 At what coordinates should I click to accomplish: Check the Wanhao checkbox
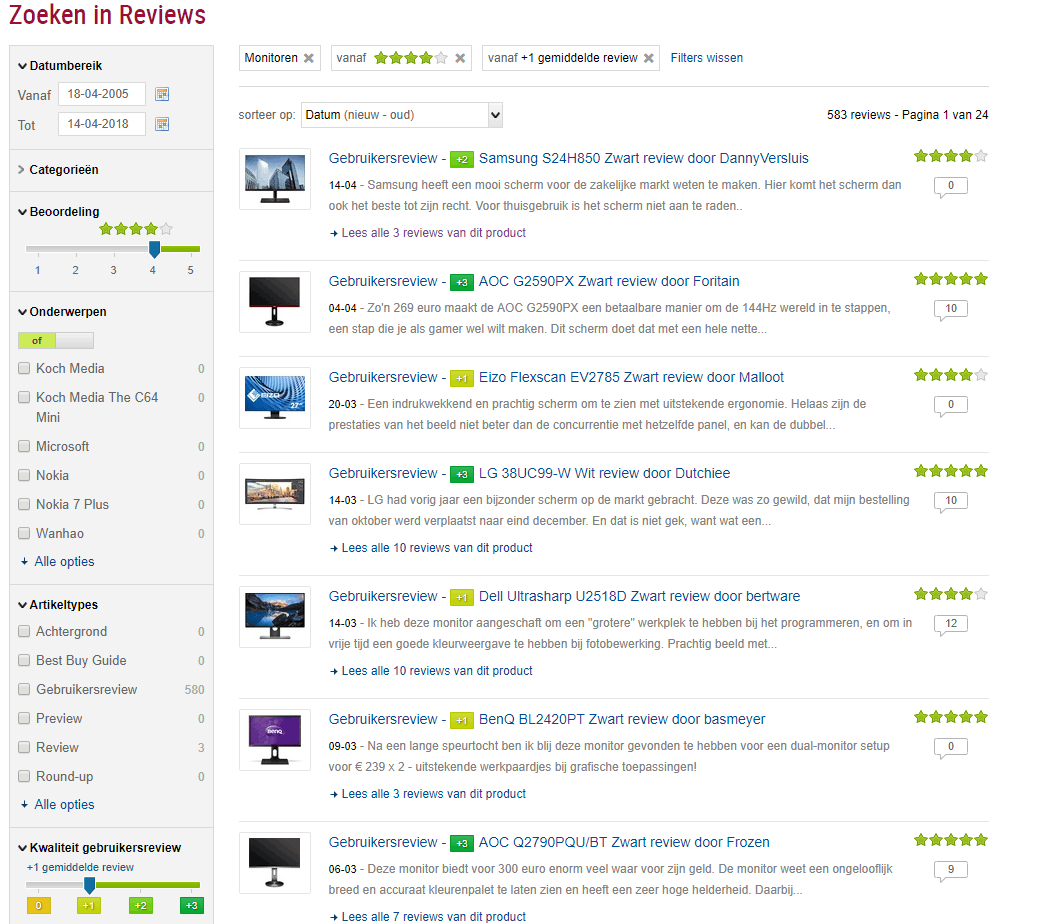click(x=24, y=533)
